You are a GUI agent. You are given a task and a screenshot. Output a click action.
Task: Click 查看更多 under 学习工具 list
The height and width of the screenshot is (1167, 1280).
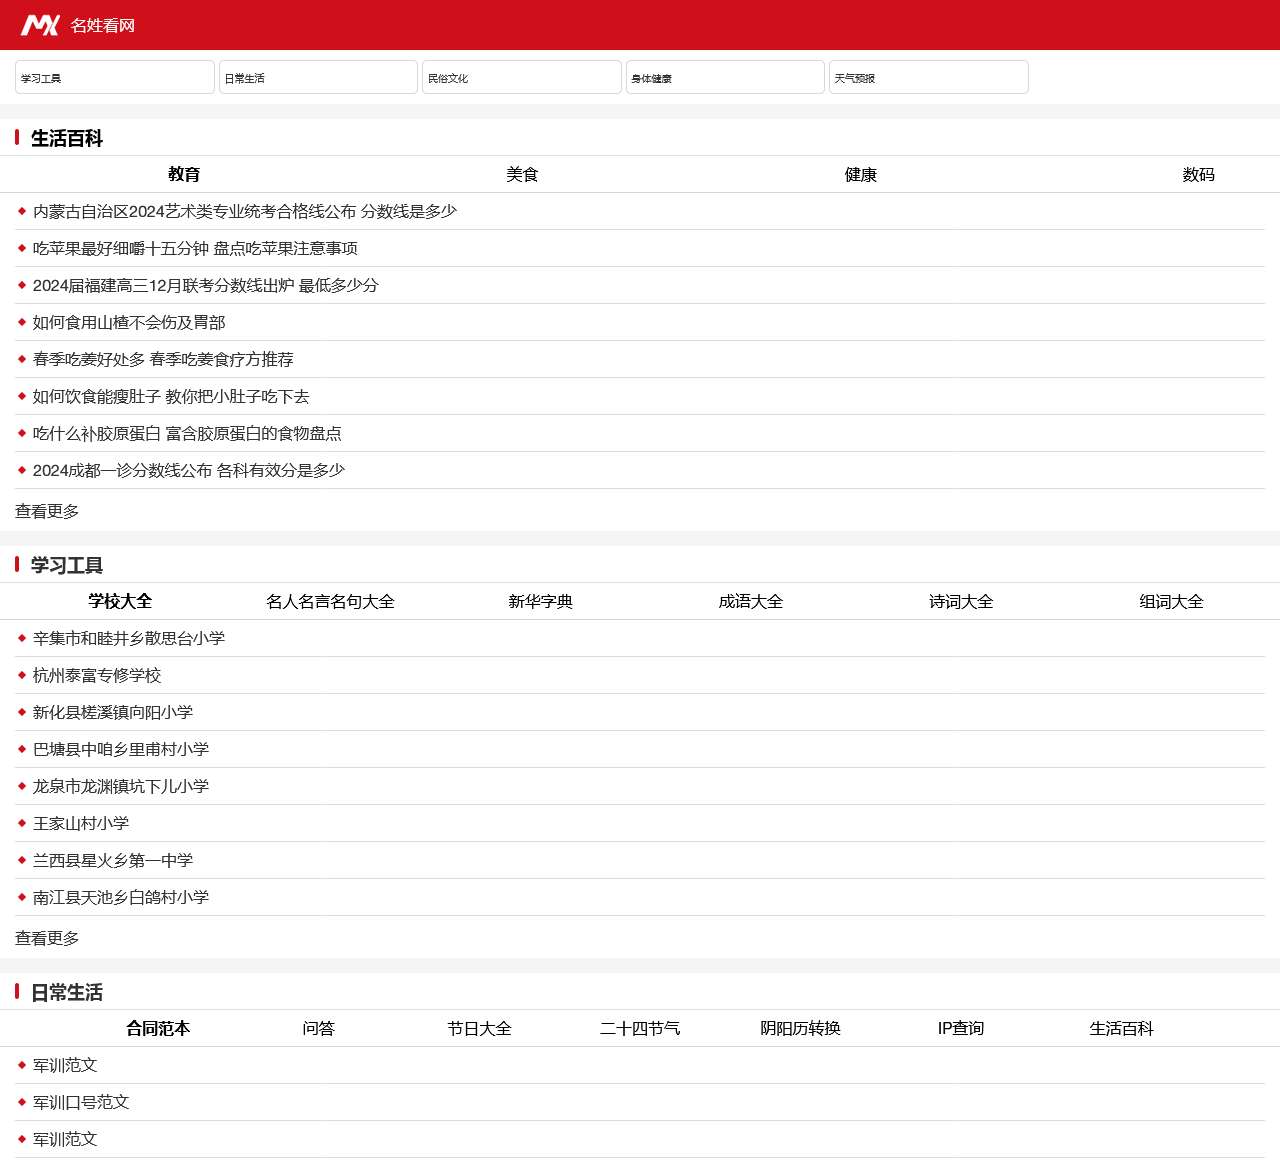tap(47, 938)
